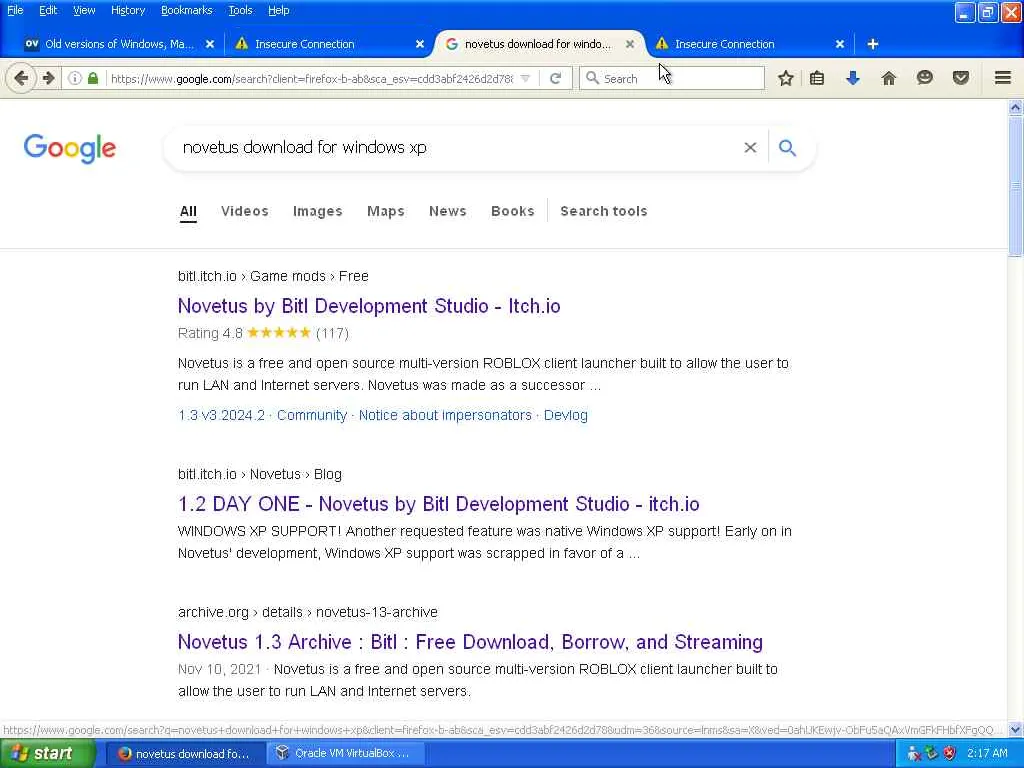Click the vertical scrollbar thumb
The image size is (1024, 768).
tap(1016, 186)
